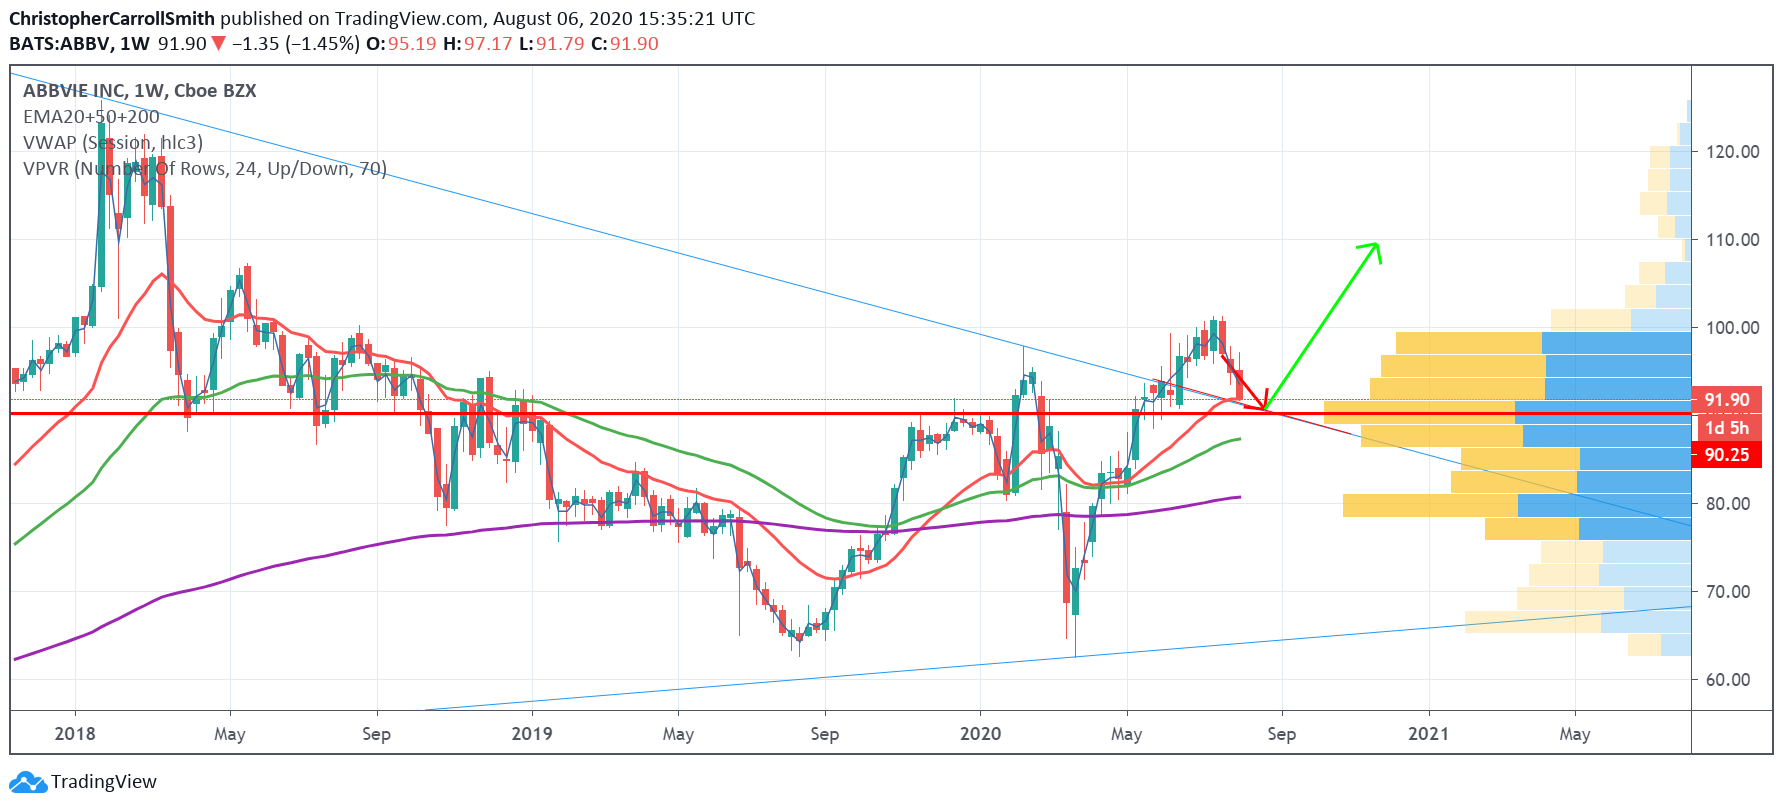Click the low value 91.79
The width and height of the screenshot is (1783, 809).
pyautogui.click(x=560, y=44)
